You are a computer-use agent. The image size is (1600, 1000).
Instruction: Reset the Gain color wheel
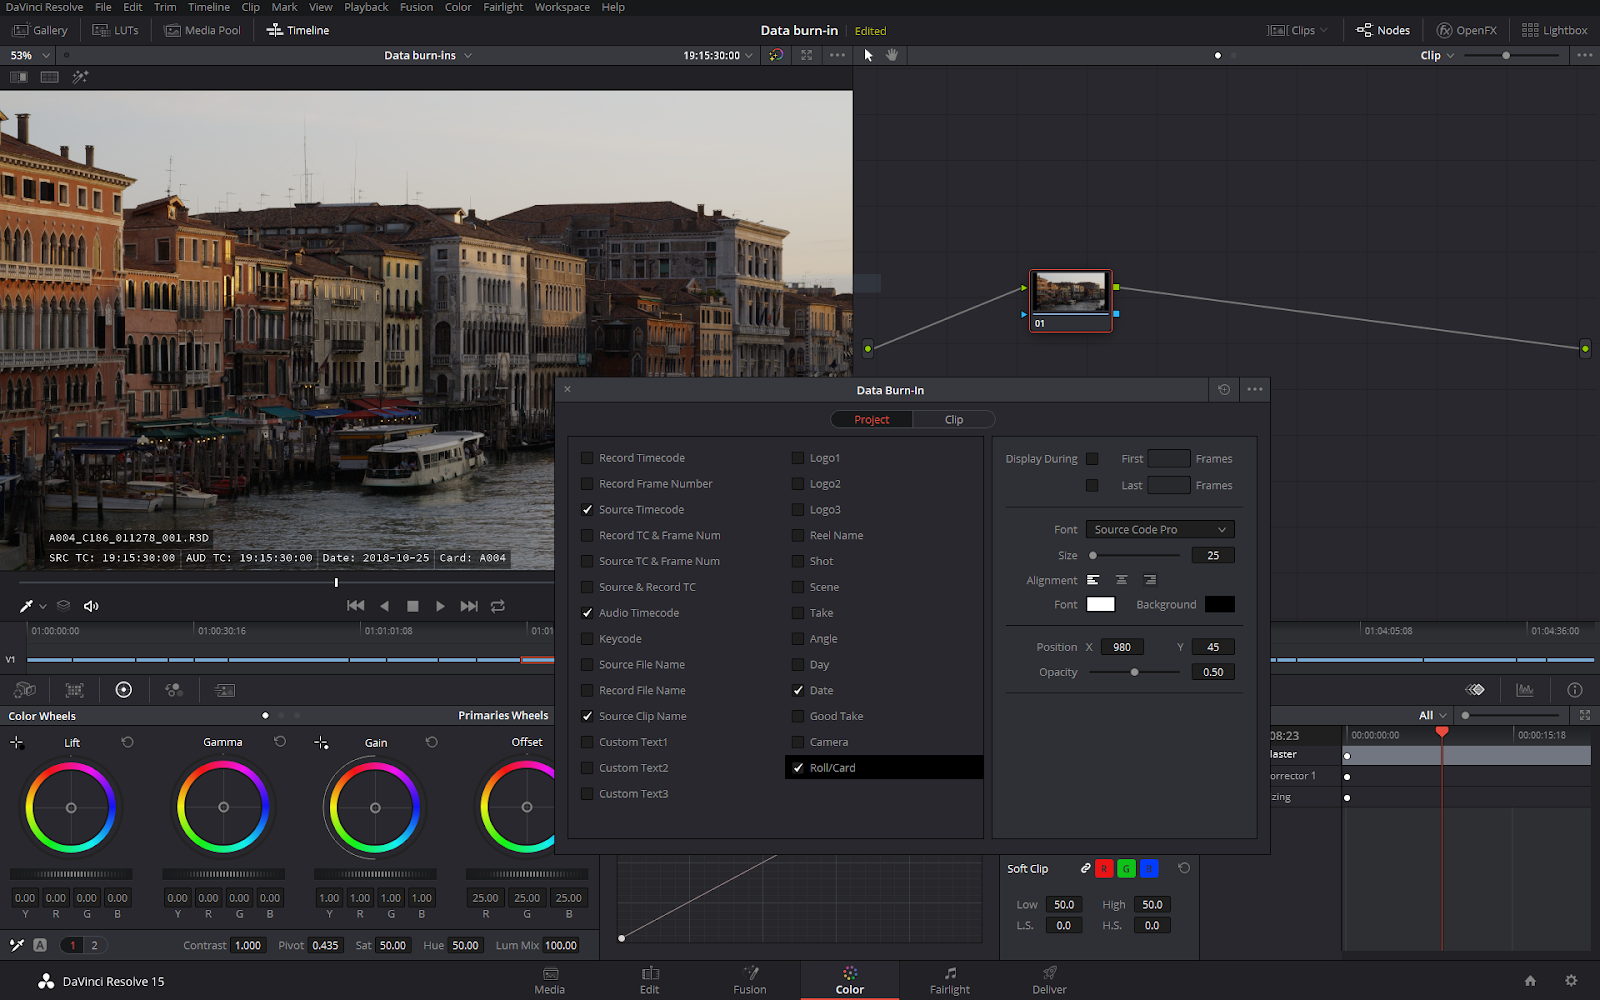coord(432,742)
